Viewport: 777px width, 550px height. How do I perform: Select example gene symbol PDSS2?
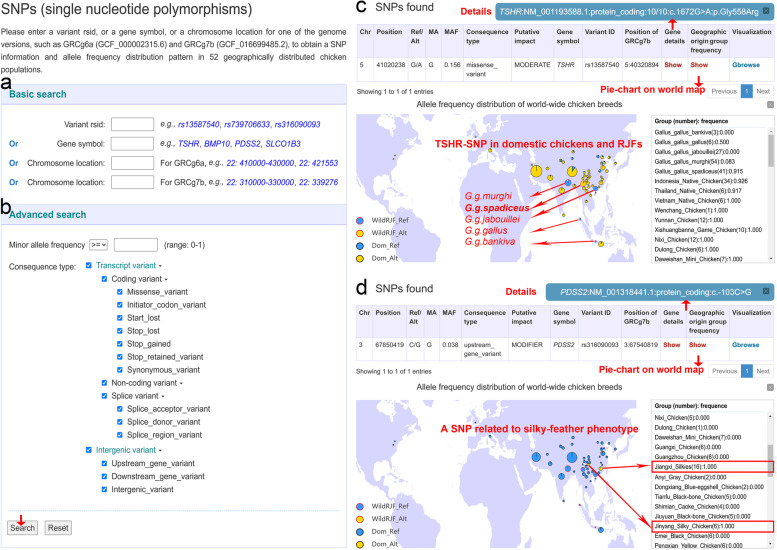pos(247,144)
